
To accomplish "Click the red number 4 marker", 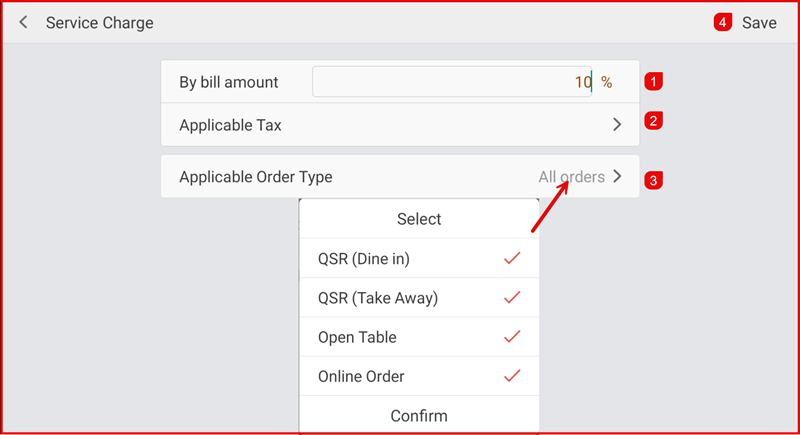I will point(723,22).
